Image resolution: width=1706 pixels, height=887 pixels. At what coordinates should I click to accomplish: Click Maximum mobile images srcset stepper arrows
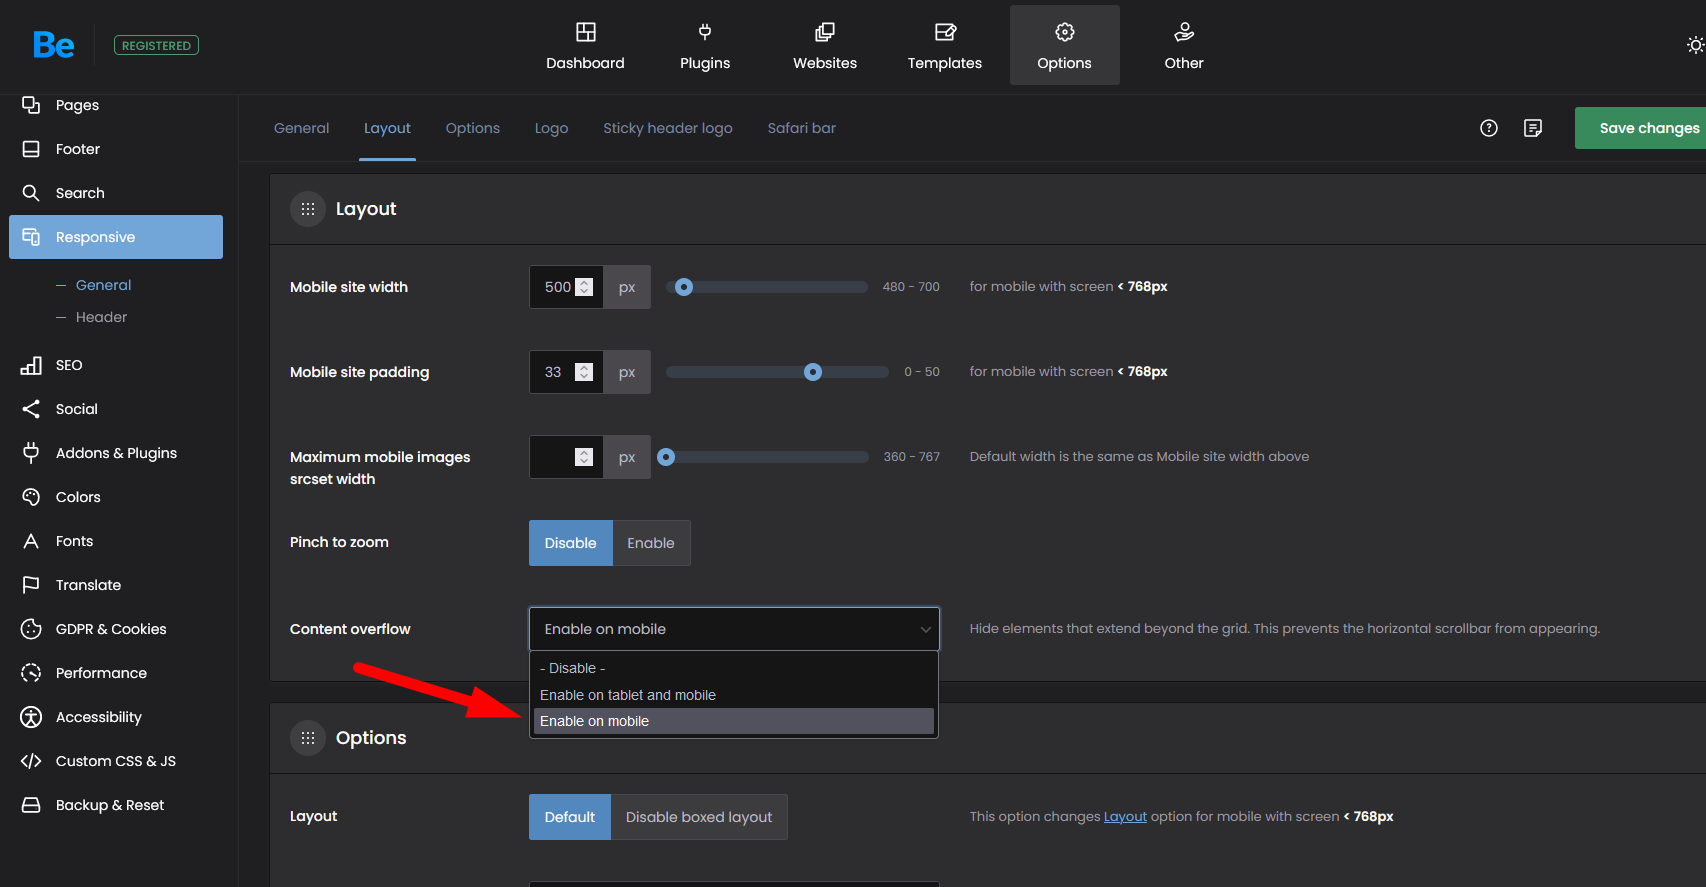click(585, 457)
